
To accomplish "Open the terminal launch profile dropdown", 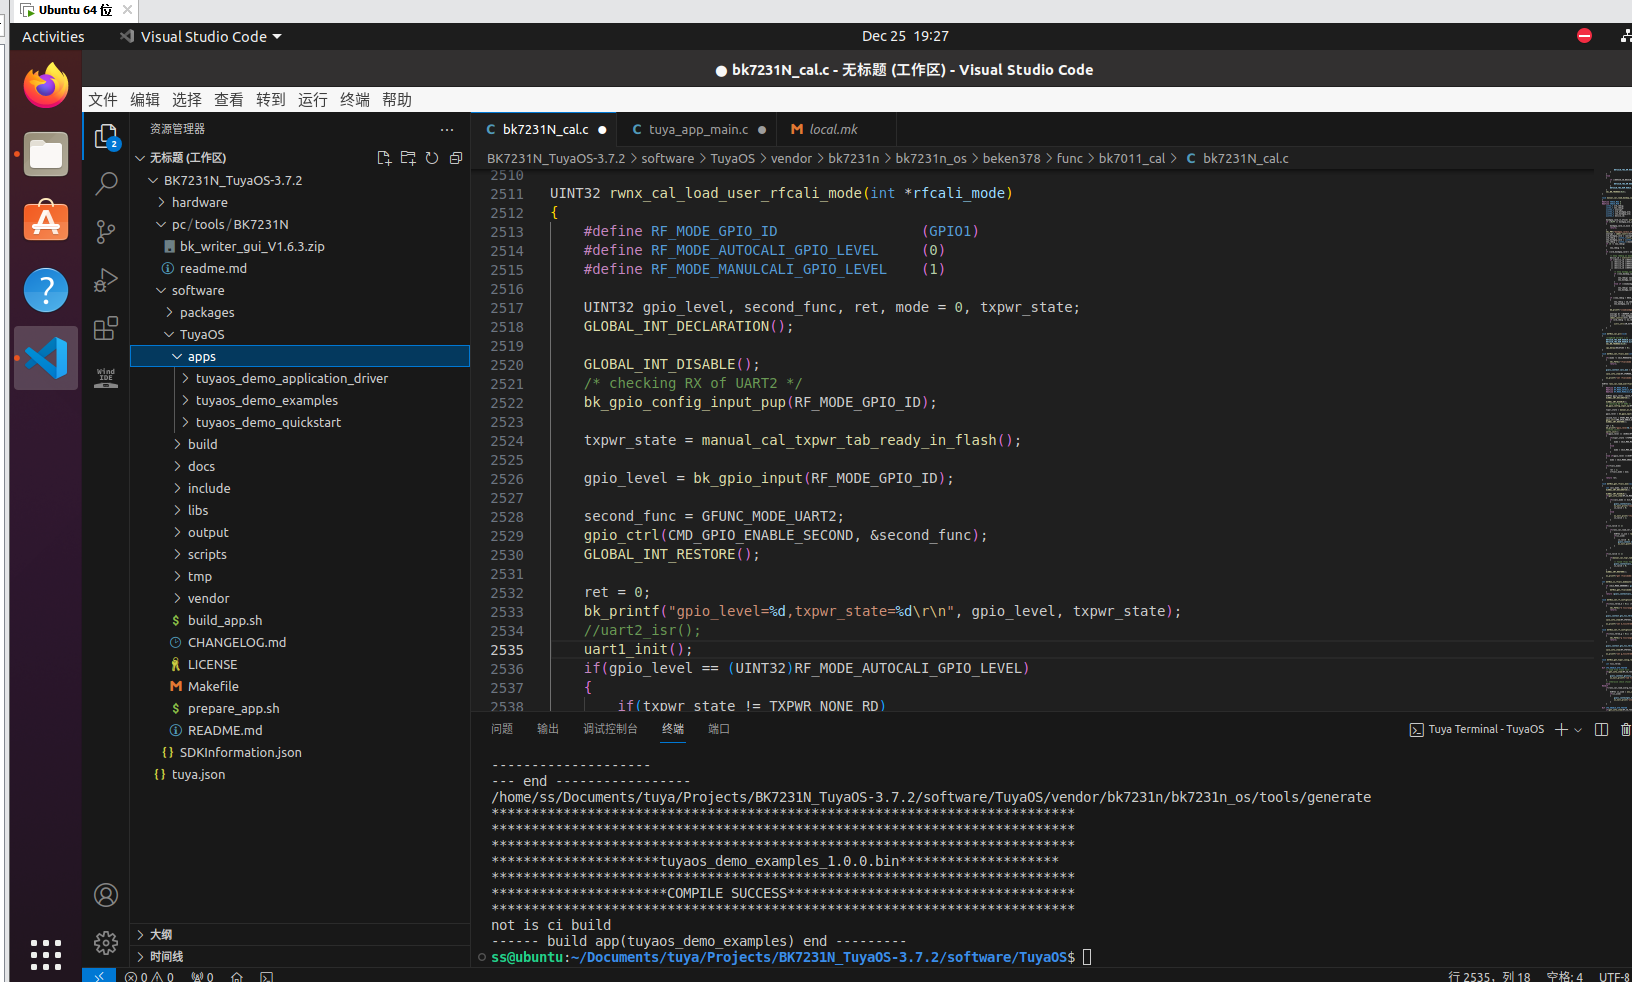I will click(1579, 730).
